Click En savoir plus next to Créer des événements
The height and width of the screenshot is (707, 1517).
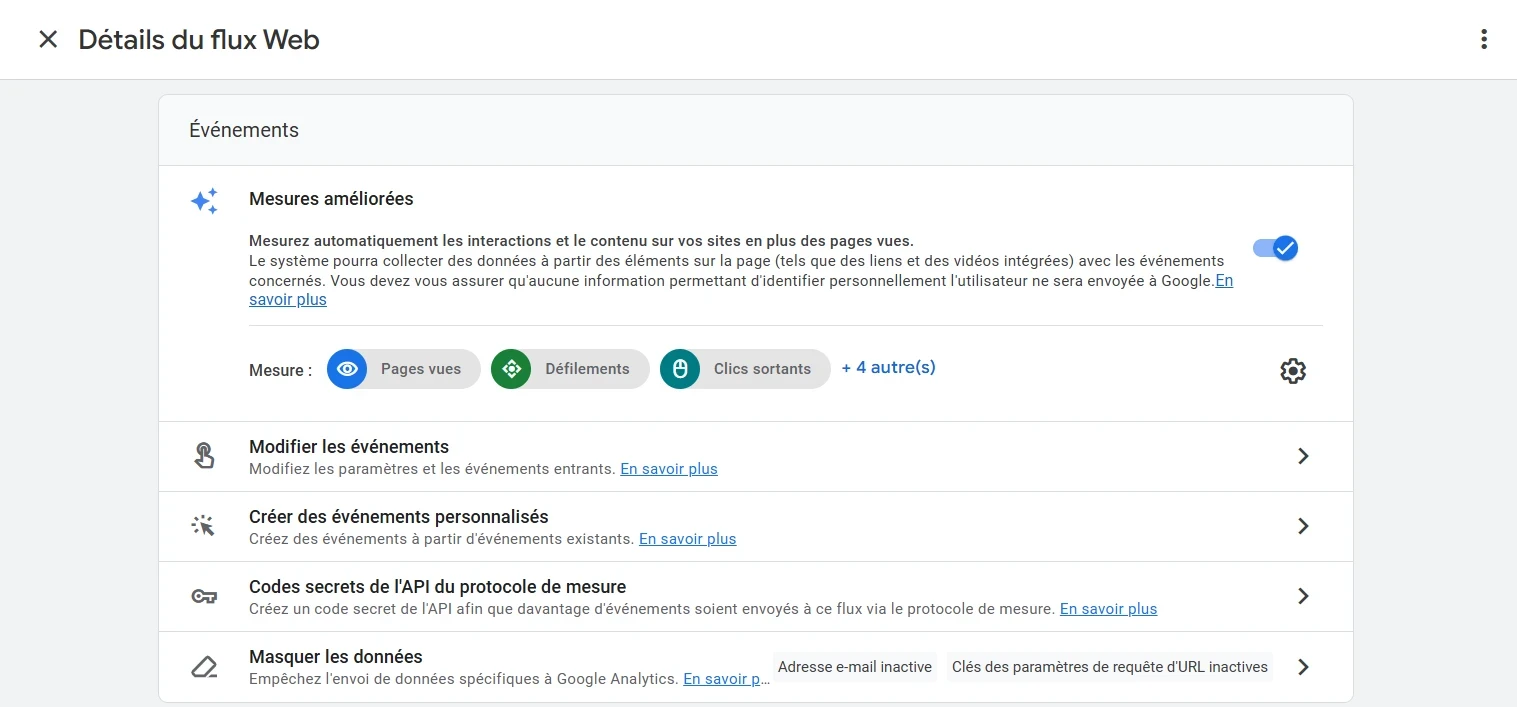click(x=687, y=538)
